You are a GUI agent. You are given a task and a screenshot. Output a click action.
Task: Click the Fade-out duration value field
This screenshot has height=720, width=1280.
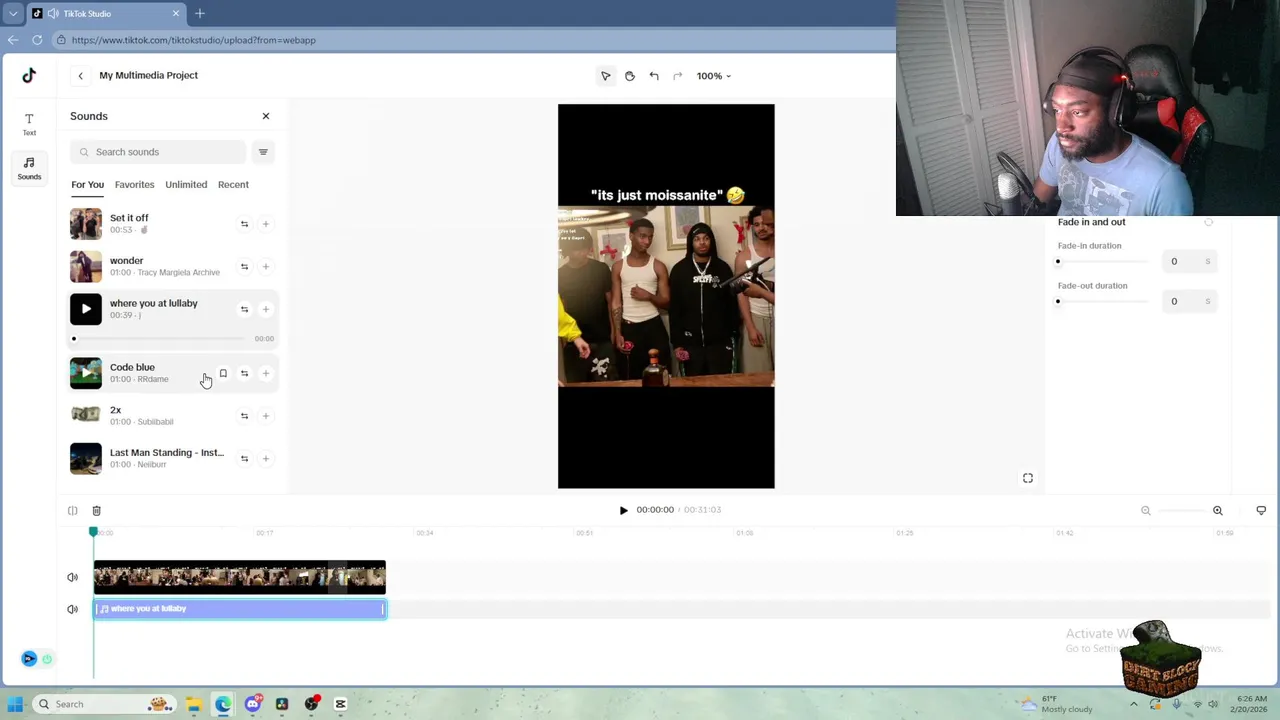click(1189, 301)
